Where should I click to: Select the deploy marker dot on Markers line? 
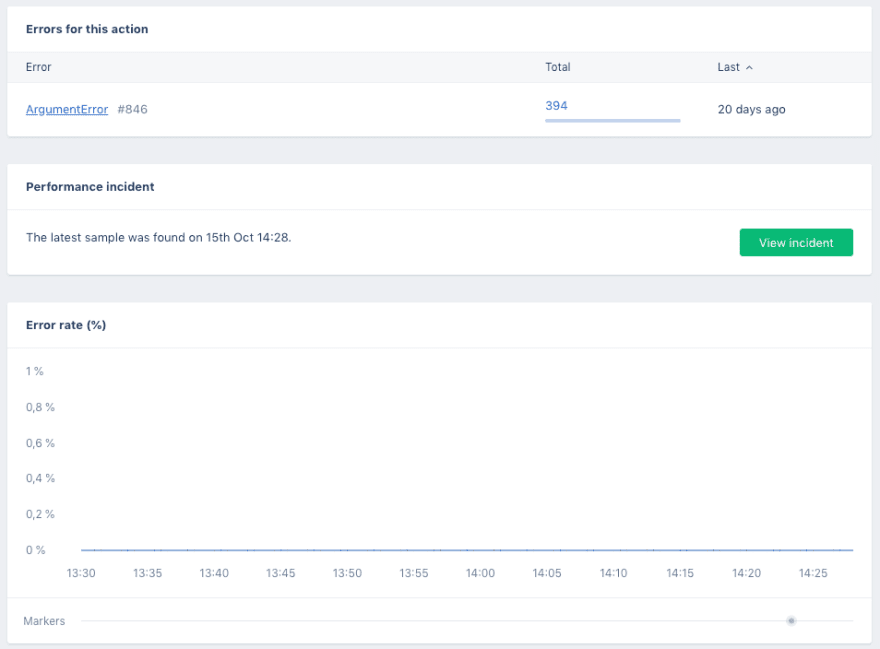pos(791,620)
